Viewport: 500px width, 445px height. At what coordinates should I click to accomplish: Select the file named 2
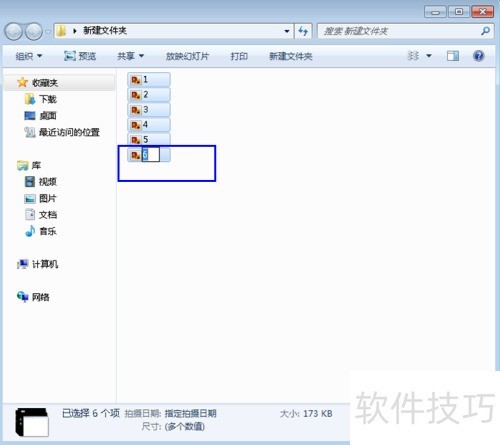point(149,95)
